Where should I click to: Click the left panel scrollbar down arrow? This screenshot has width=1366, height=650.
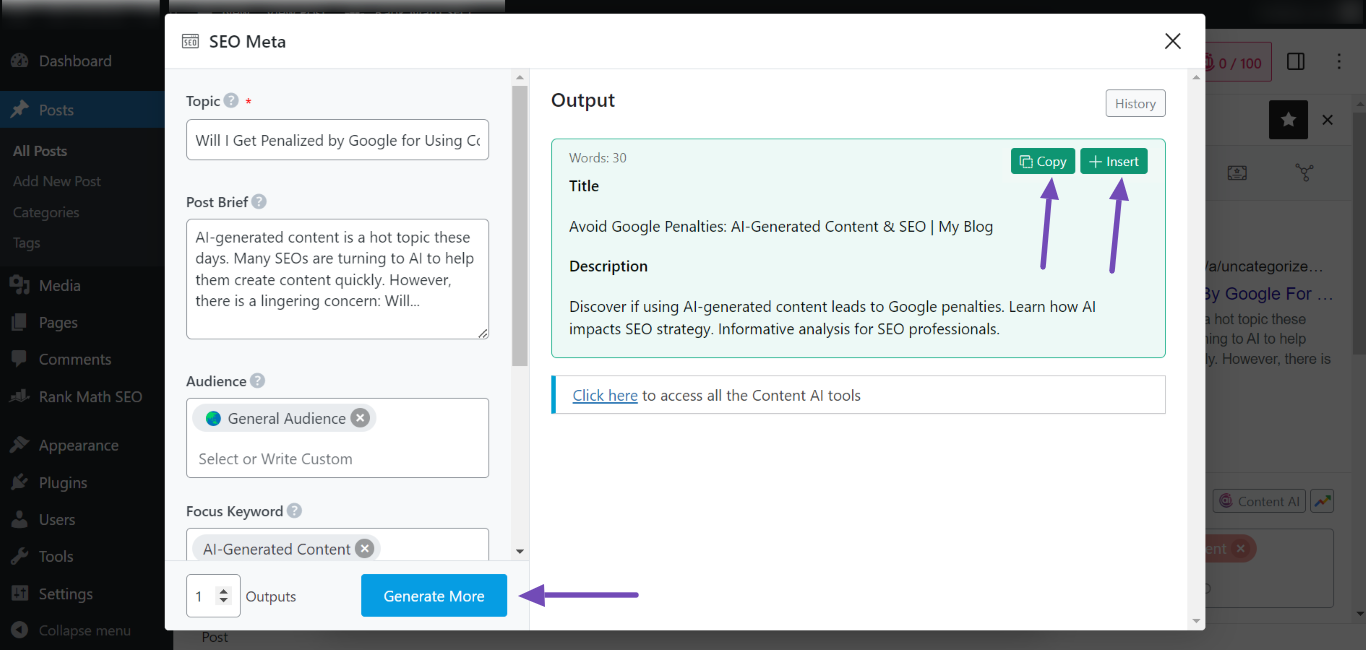(x=519, y=551)
